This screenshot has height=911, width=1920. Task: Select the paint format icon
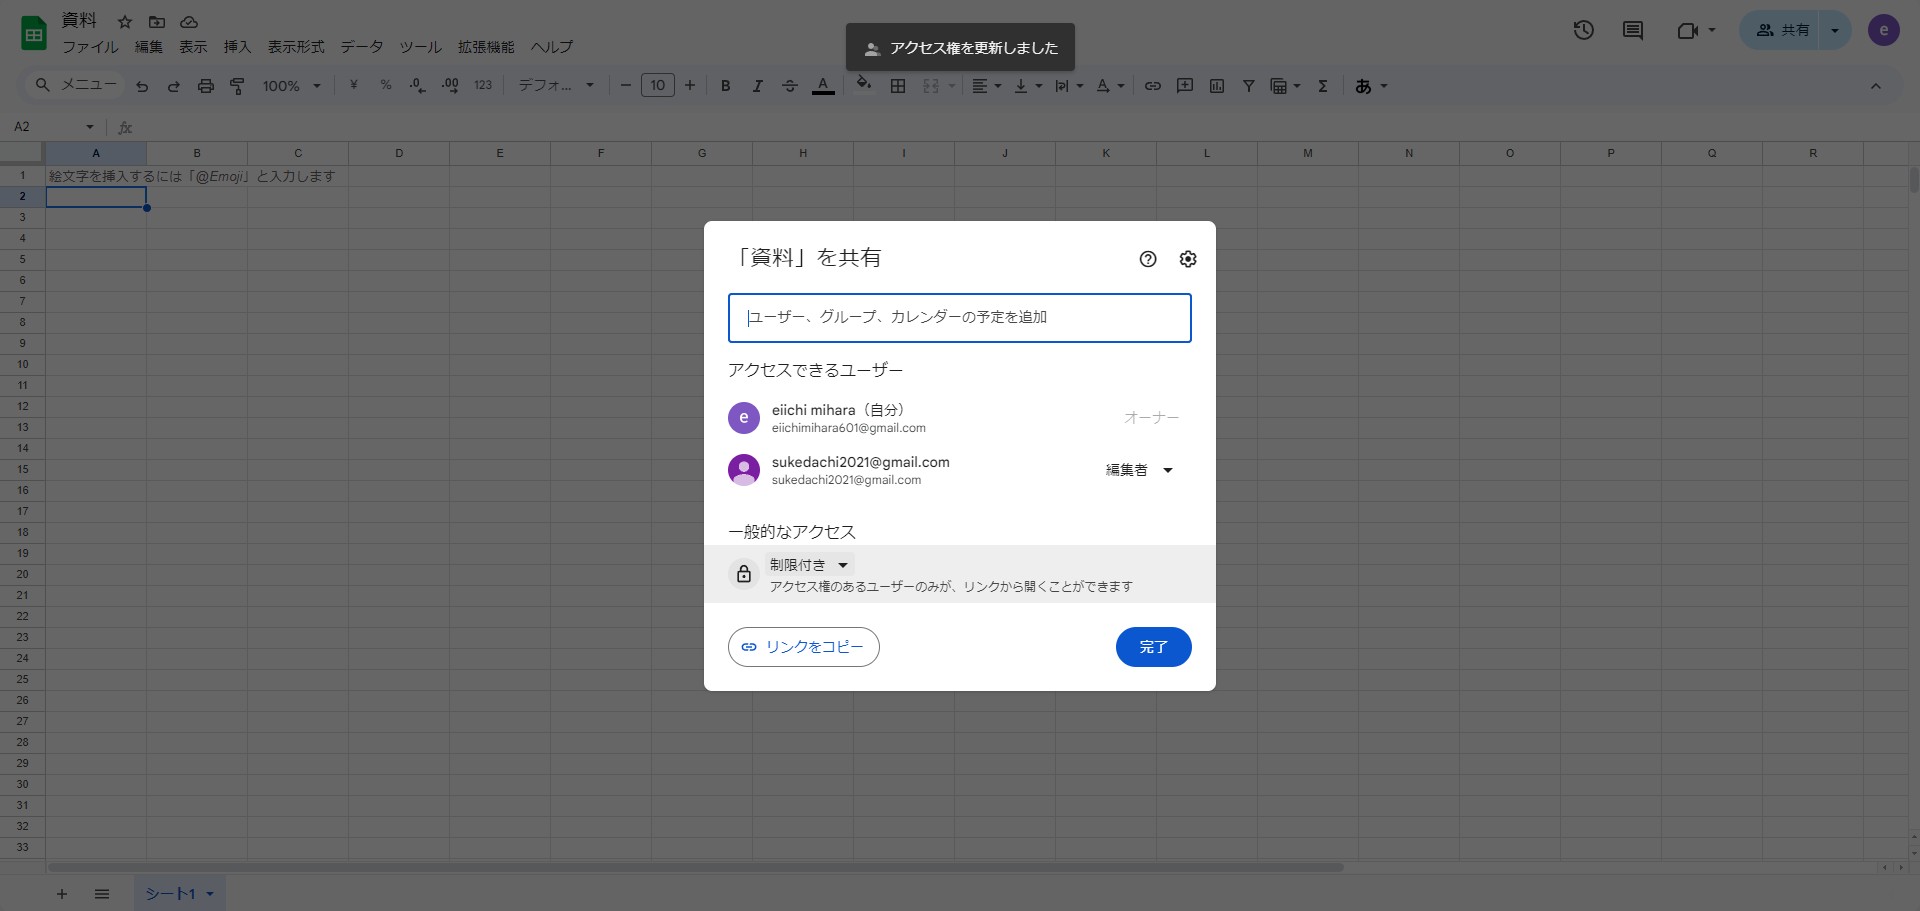click(x=237, y=86)
